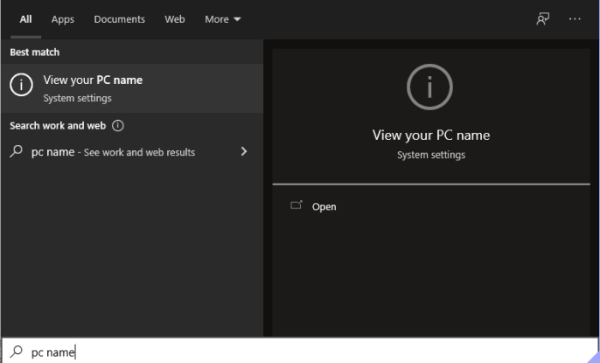Click the info icon next to Search work and web
600x363 pixels.
pos(118,125)
